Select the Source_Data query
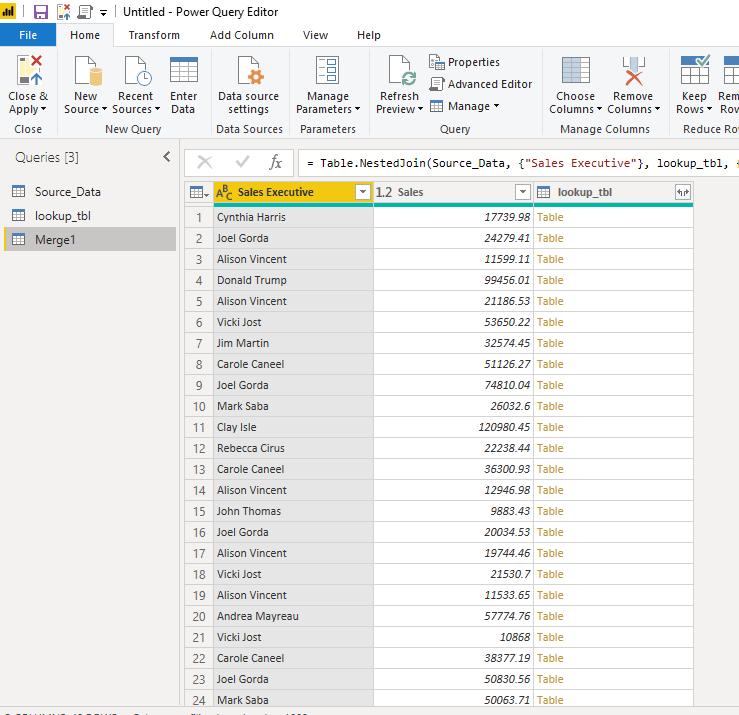 point(90,192)
